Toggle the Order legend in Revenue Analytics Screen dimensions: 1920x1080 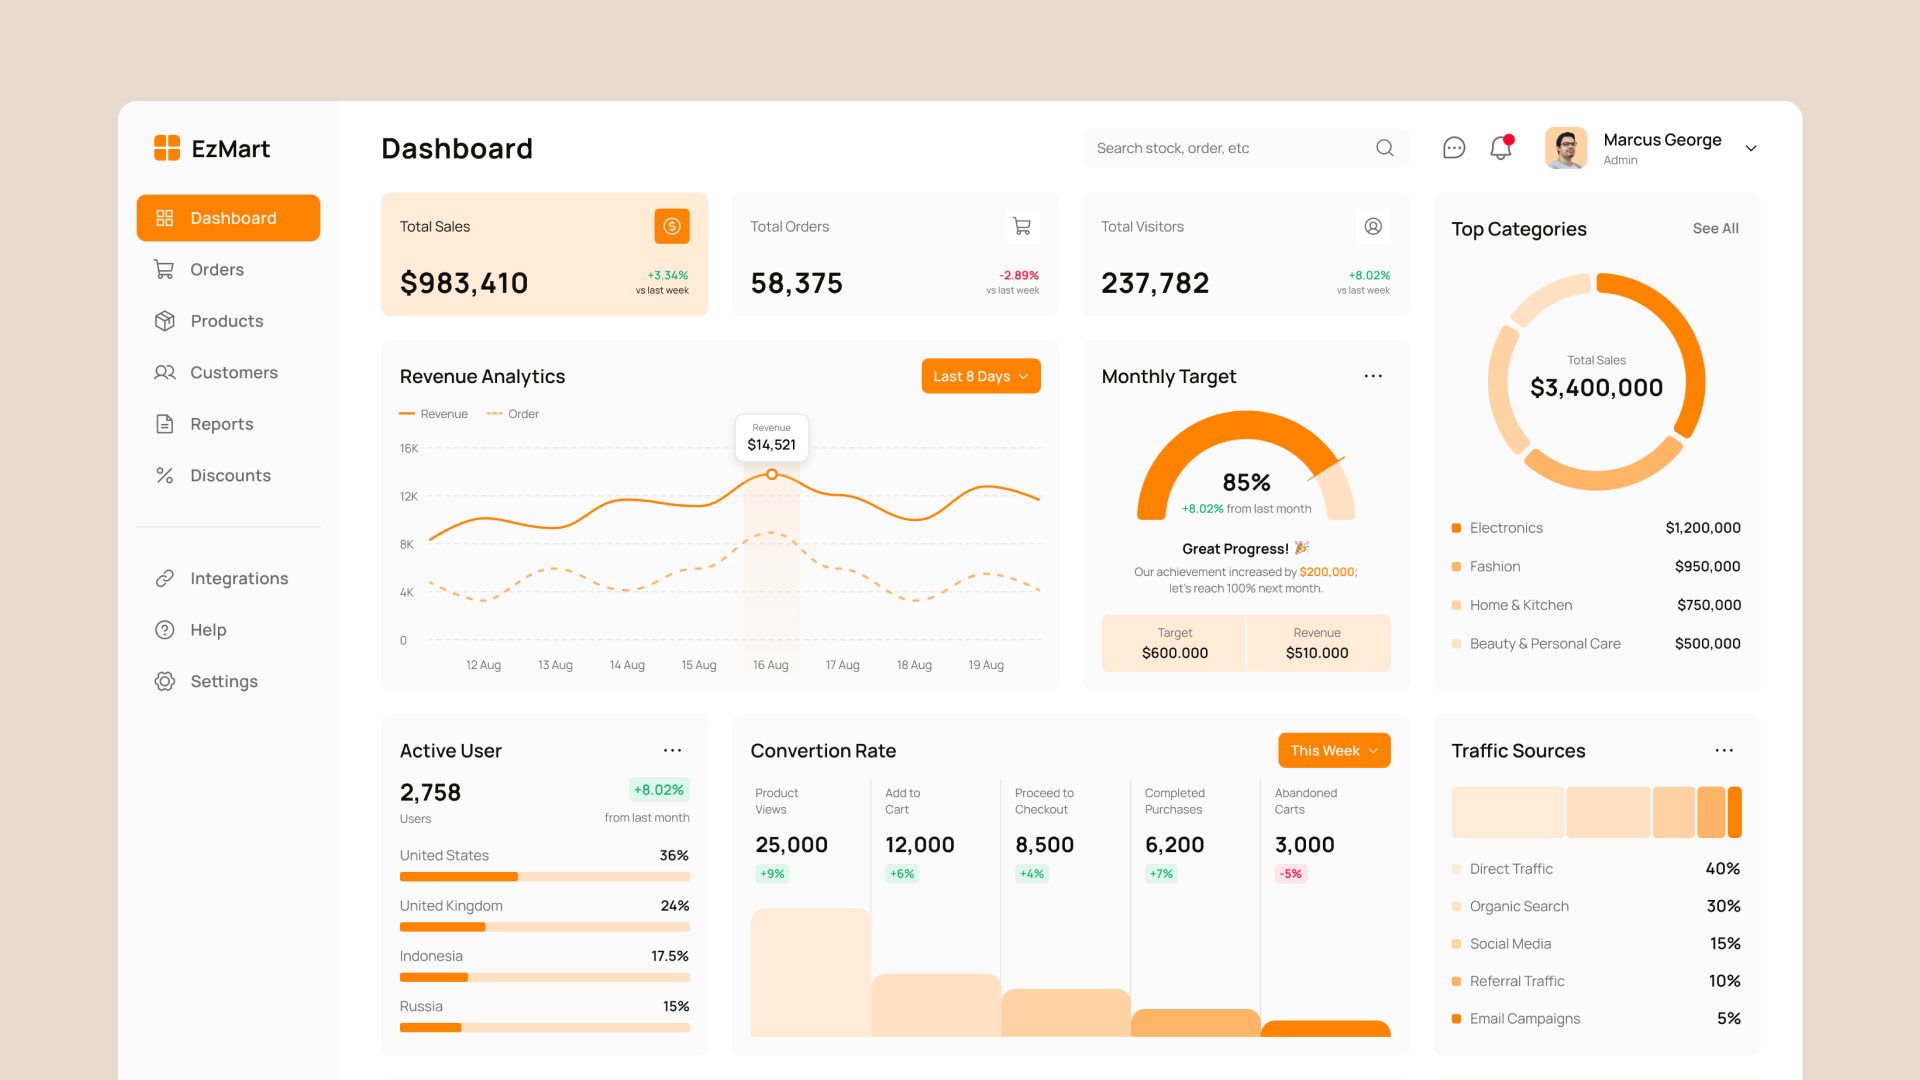513,413
